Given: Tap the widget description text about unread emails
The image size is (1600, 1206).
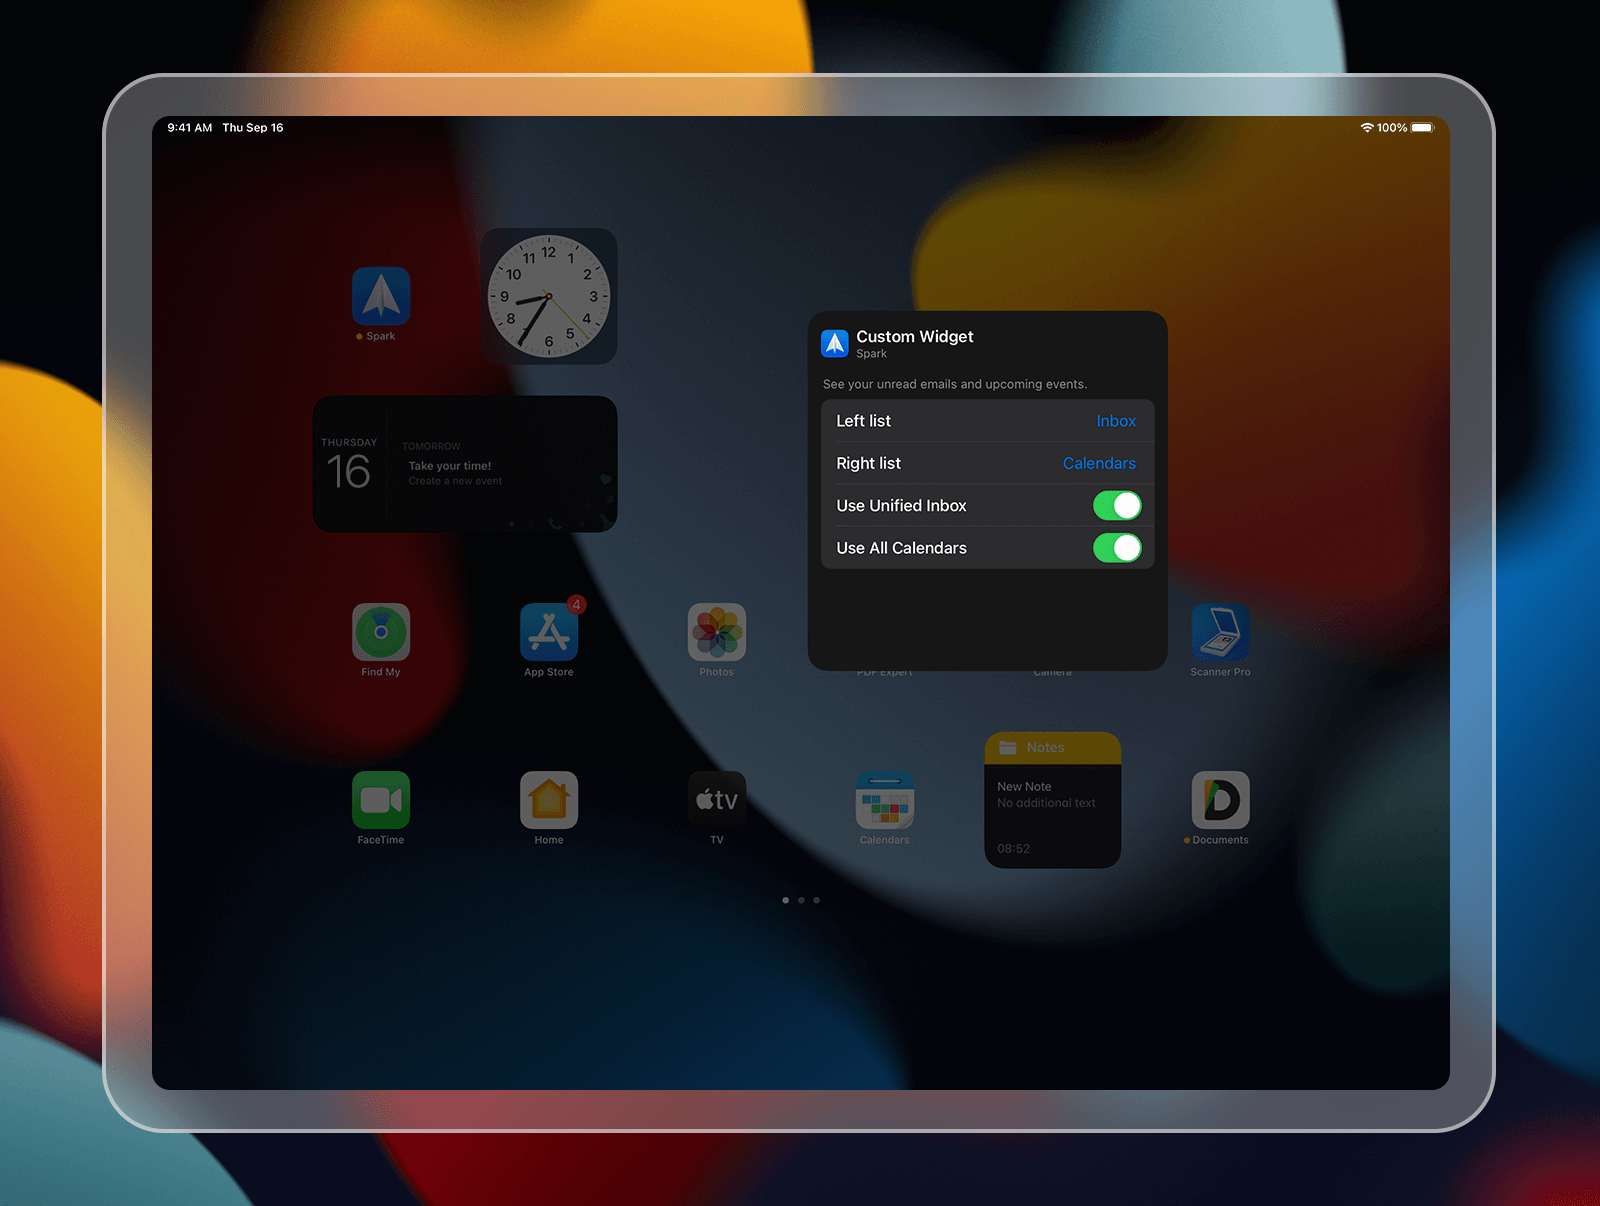Looking at the screenshot, I should point(955,384).
